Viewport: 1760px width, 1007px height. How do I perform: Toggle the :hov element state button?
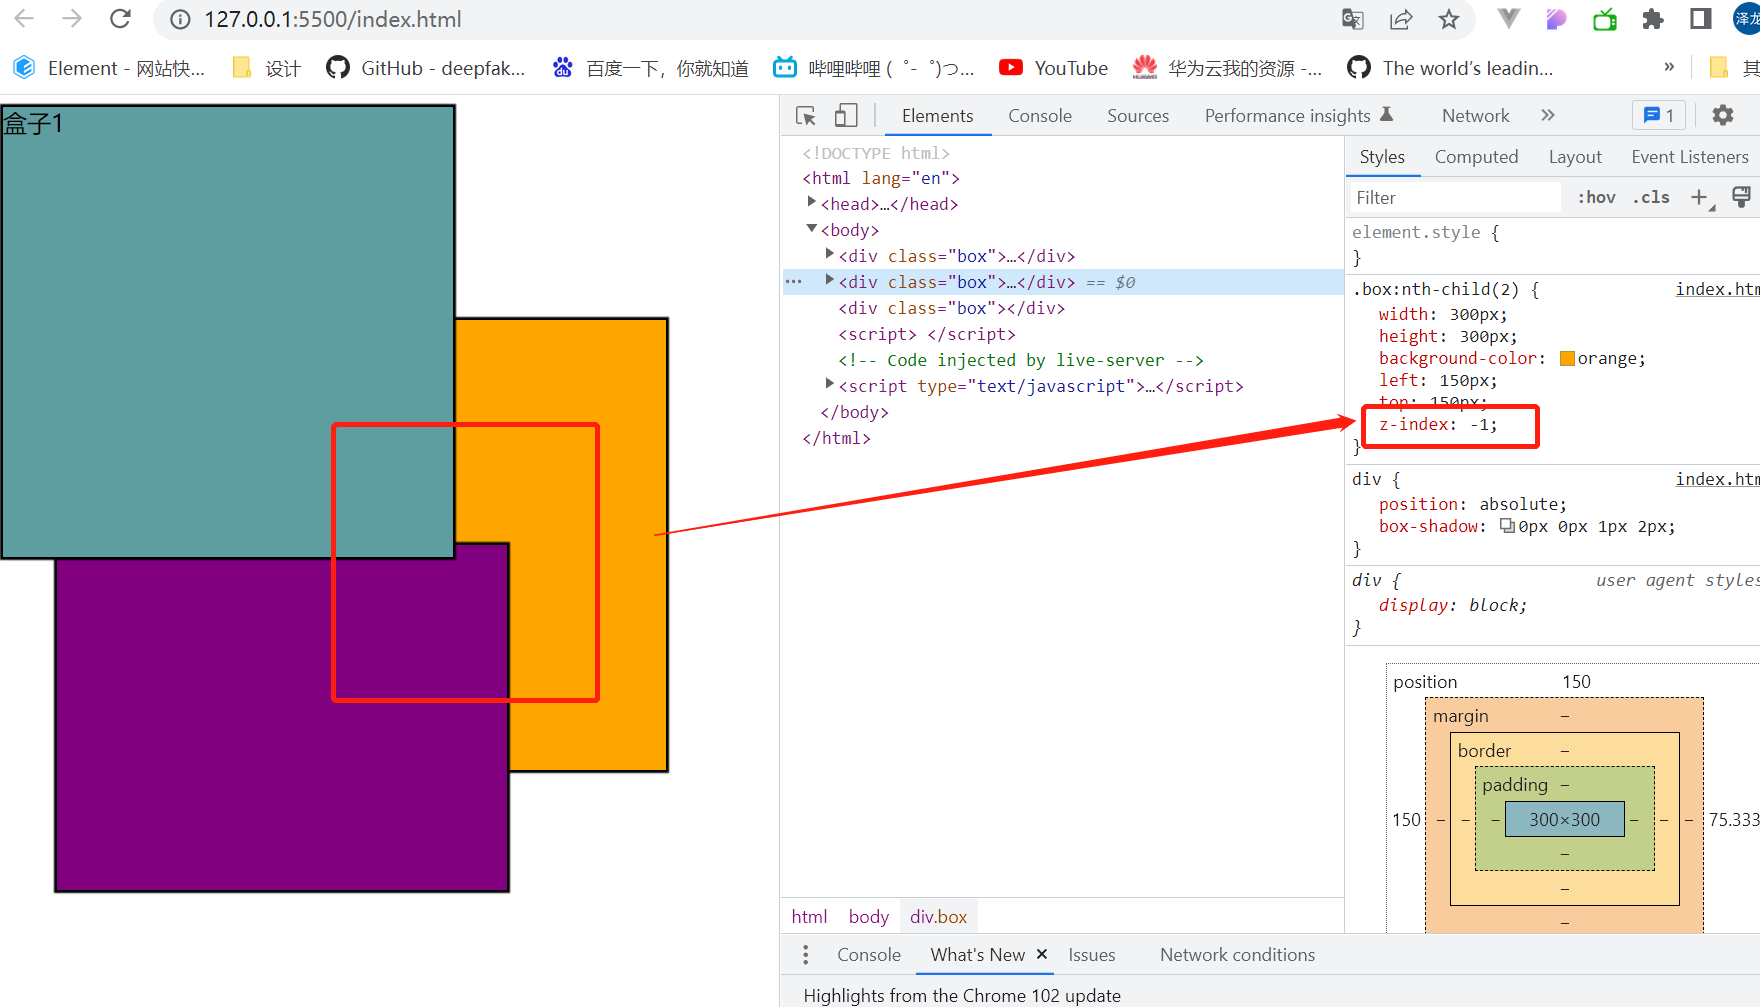coord(1596,198)
